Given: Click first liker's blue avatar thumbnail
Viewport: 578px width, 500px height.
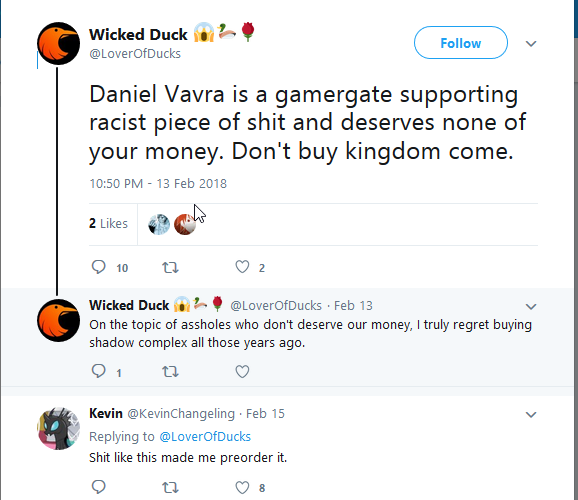Looking at the screenshot, I should 159,224.
